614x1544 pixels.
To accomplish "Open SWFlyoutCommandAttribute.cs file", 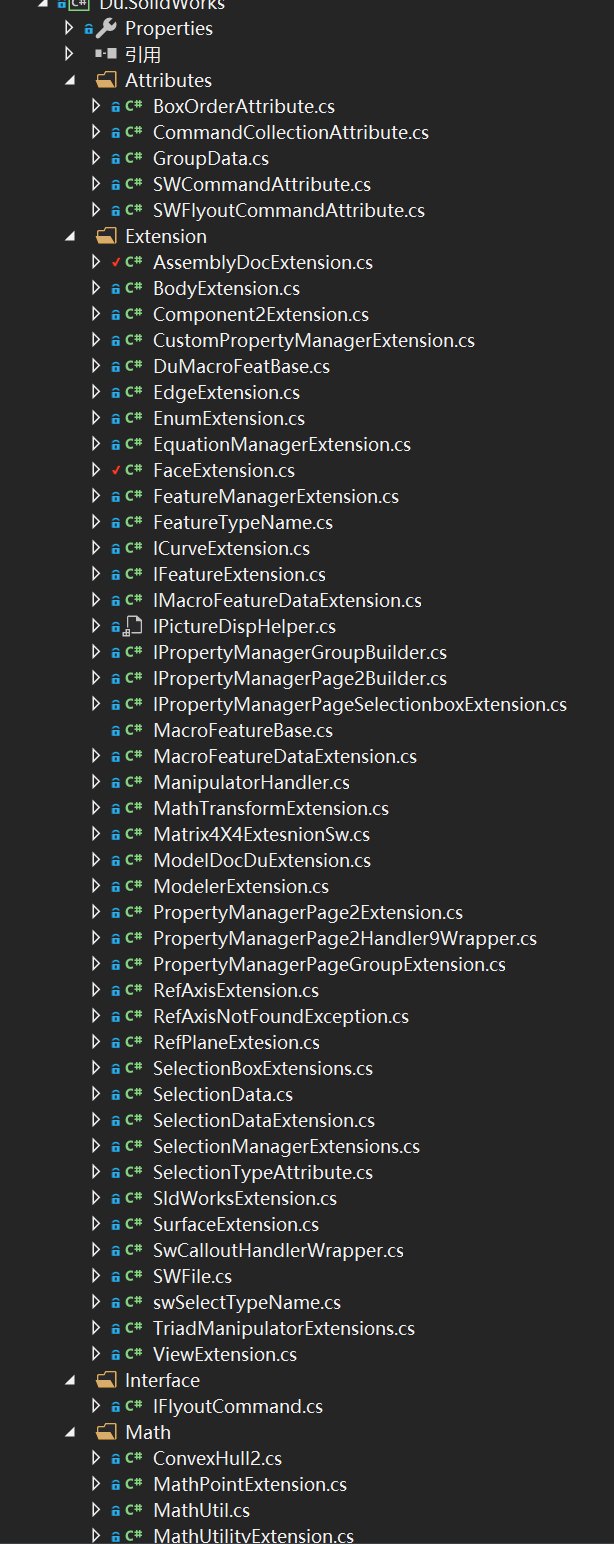I will (289, 210).
